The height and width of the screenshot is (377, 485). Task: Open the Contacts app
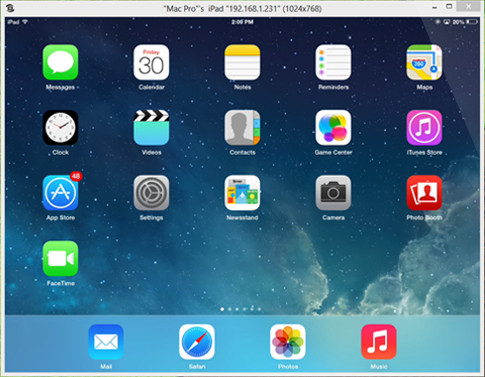click(x=242, y=128)
